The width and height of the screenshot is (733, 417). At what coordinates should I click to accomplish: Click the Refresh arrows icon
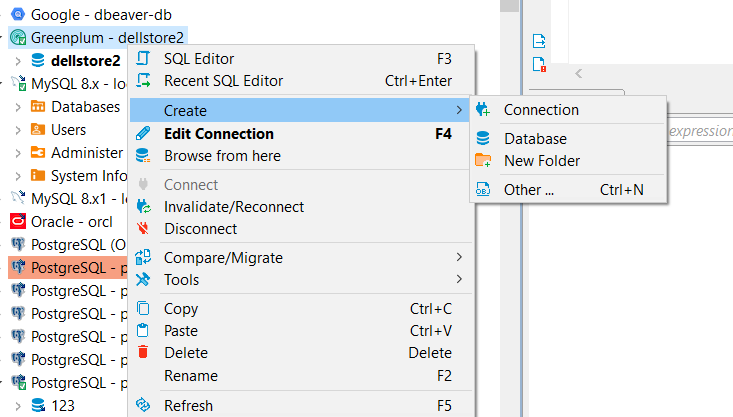pyautogui.click(x=143, y=405)
